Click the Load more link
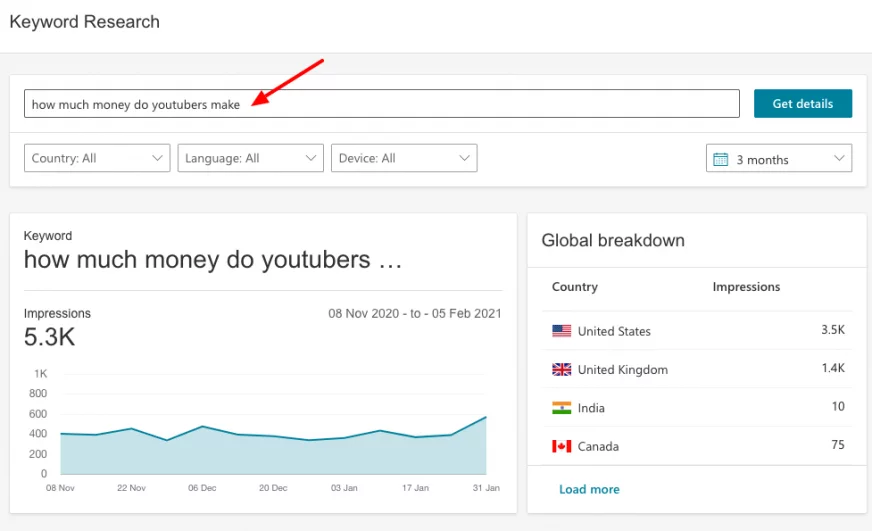 point(589,489)
